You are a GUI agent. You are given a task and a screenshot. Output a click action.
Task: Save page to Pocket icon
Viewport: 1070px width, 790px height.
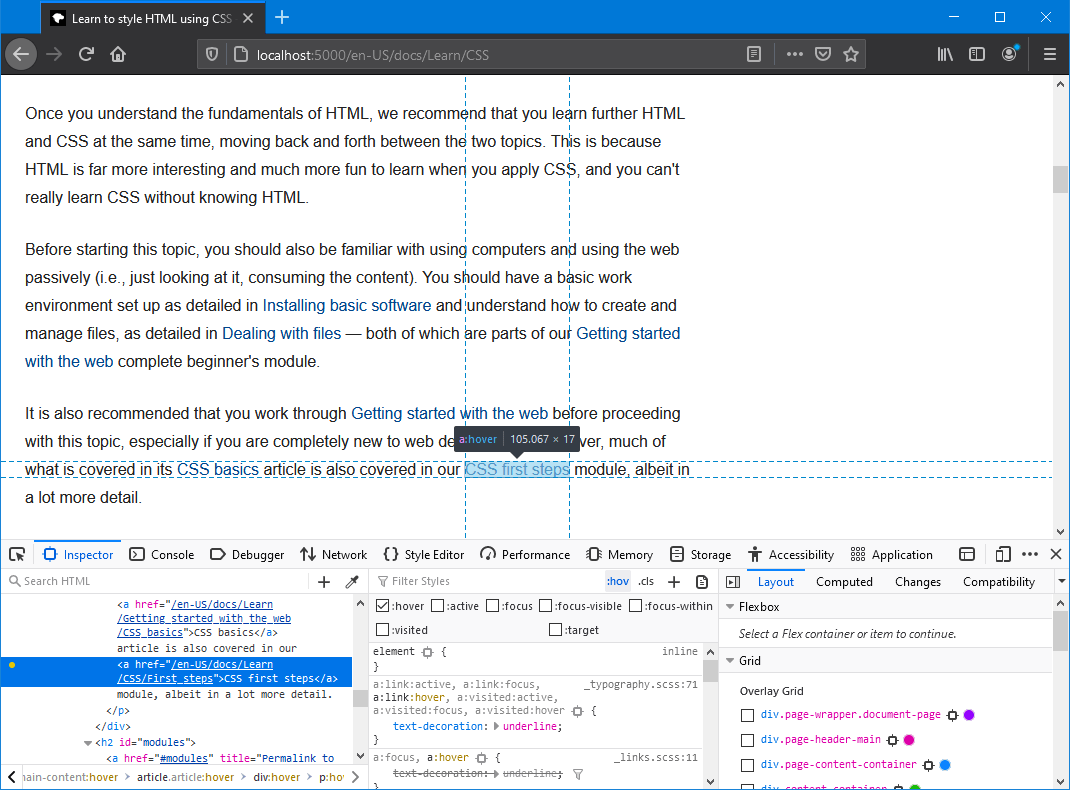[823, 55]
